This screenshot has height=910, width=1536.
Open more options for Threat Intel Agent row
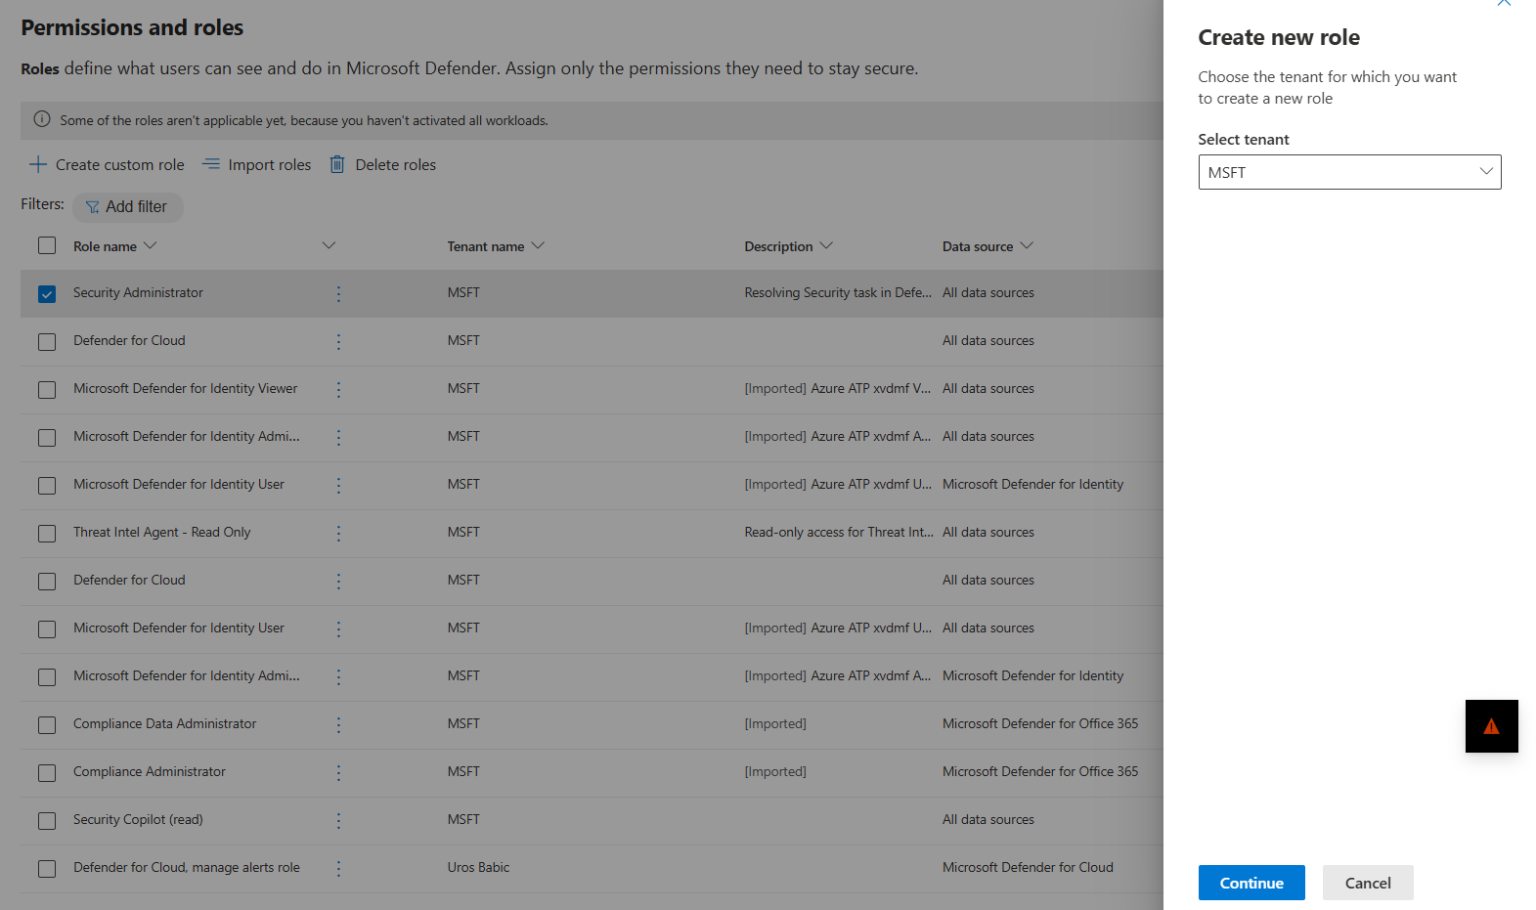coord(339,533)
